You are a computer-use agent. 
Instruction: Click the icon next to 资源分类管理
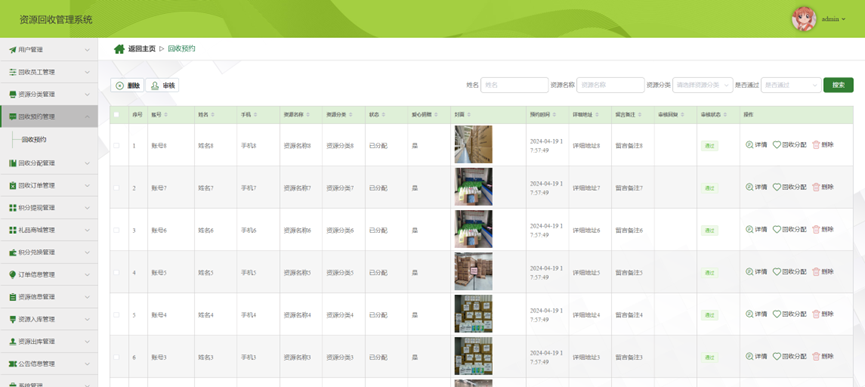pyautogui.click(x=13, y=94)
